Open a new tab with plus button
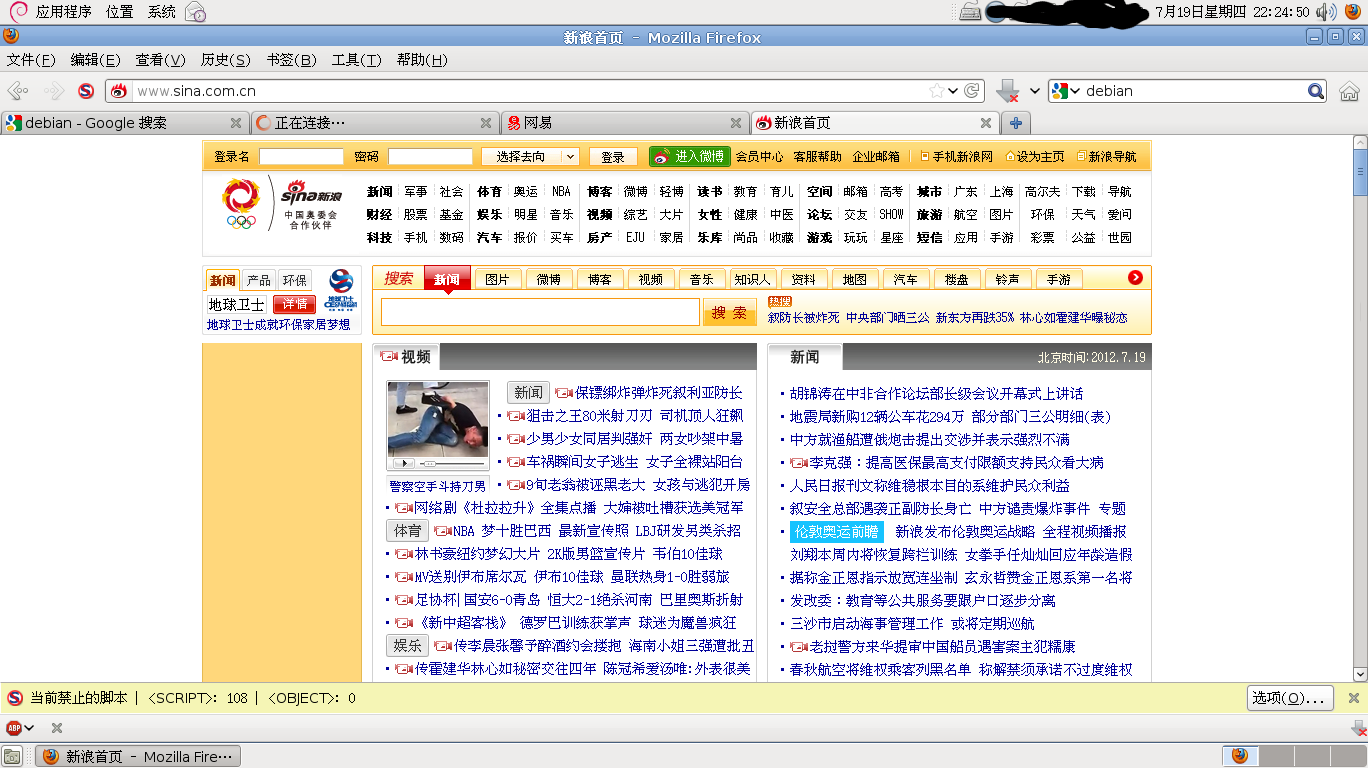The height and width of the screenshot is (768, 1368). pyautogui.click(x=1016, y=123)
